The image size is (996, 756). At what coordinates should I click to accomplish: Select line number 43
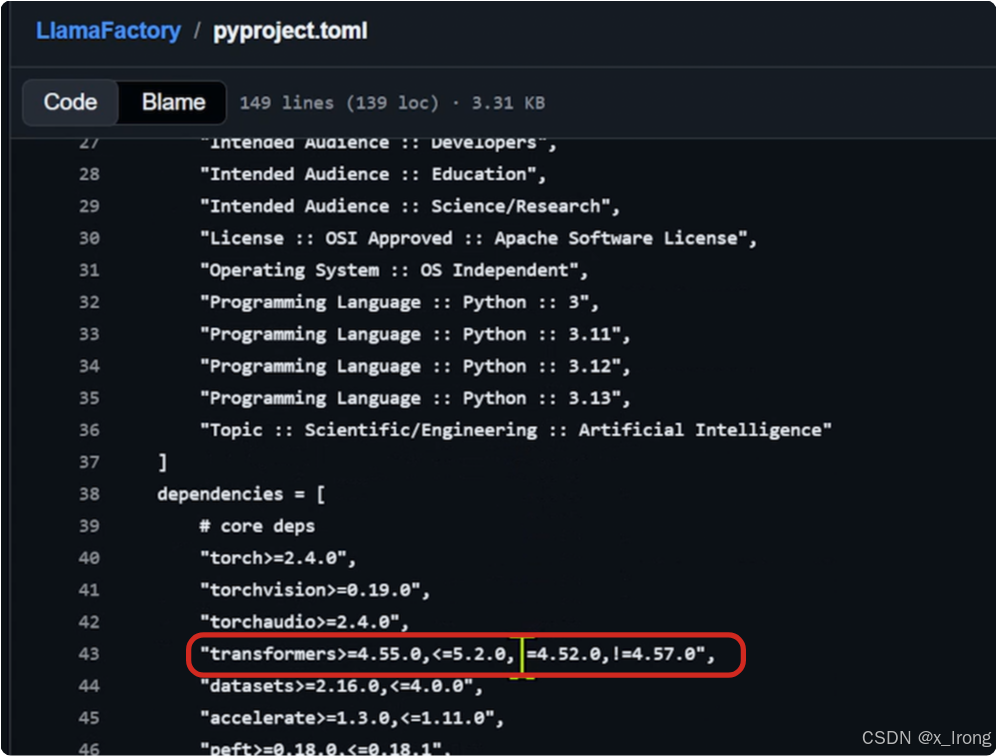90,654
